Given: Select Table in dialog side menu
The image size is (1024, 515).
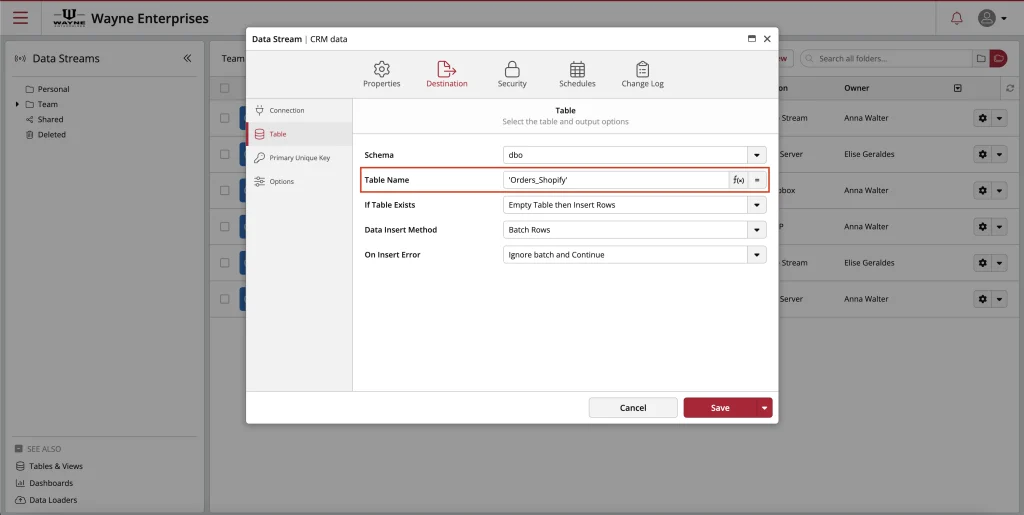Looking at the screenshot, I should pyautogui.click(x=299, y=134).
